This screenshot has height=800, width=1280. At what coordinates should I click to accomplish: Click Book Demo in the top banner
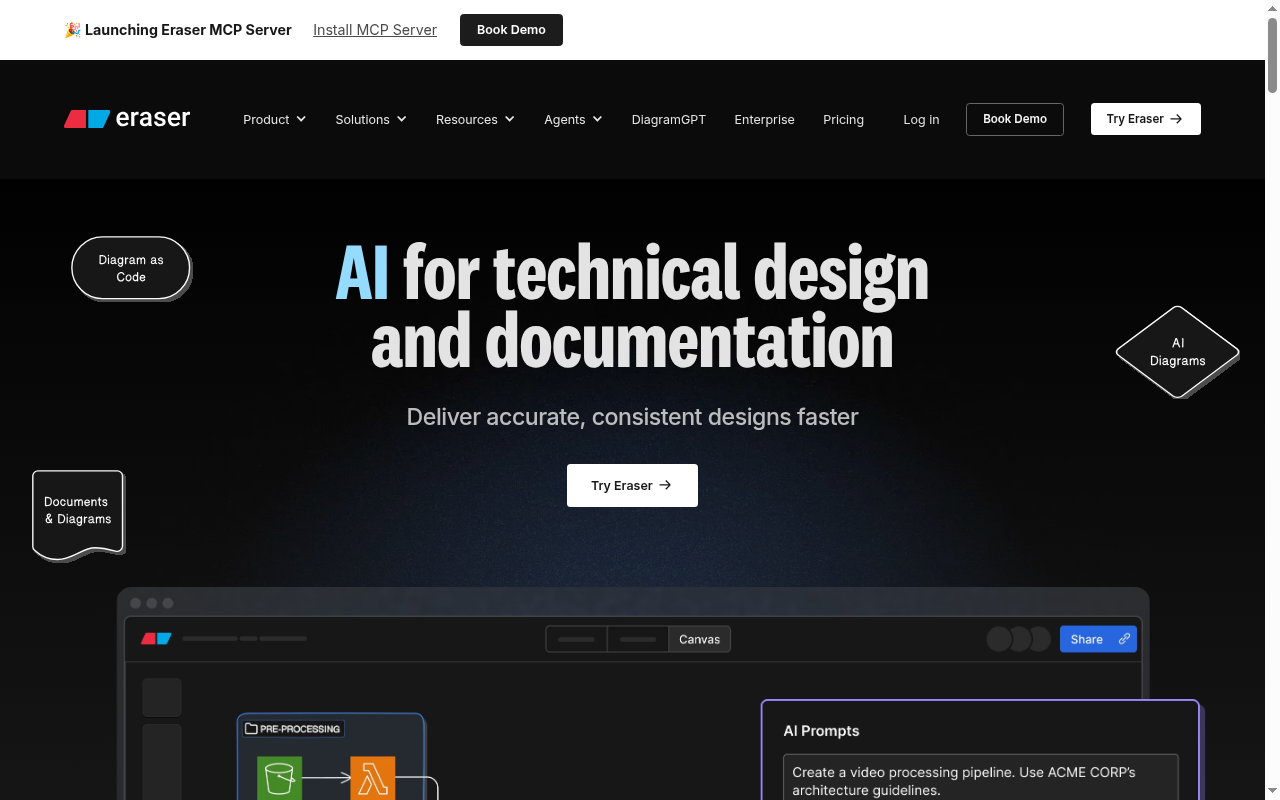pyautogui.click(x=511, y=30)
